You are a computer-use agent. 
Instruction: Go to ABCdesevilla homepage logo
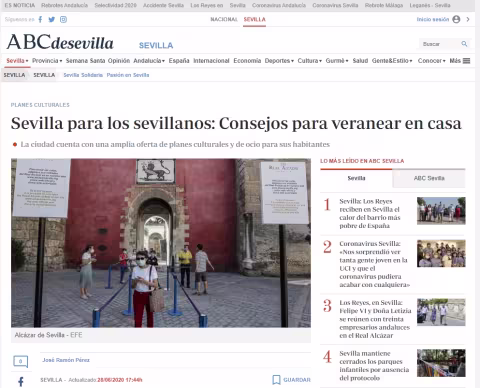(x=60, y=42)
